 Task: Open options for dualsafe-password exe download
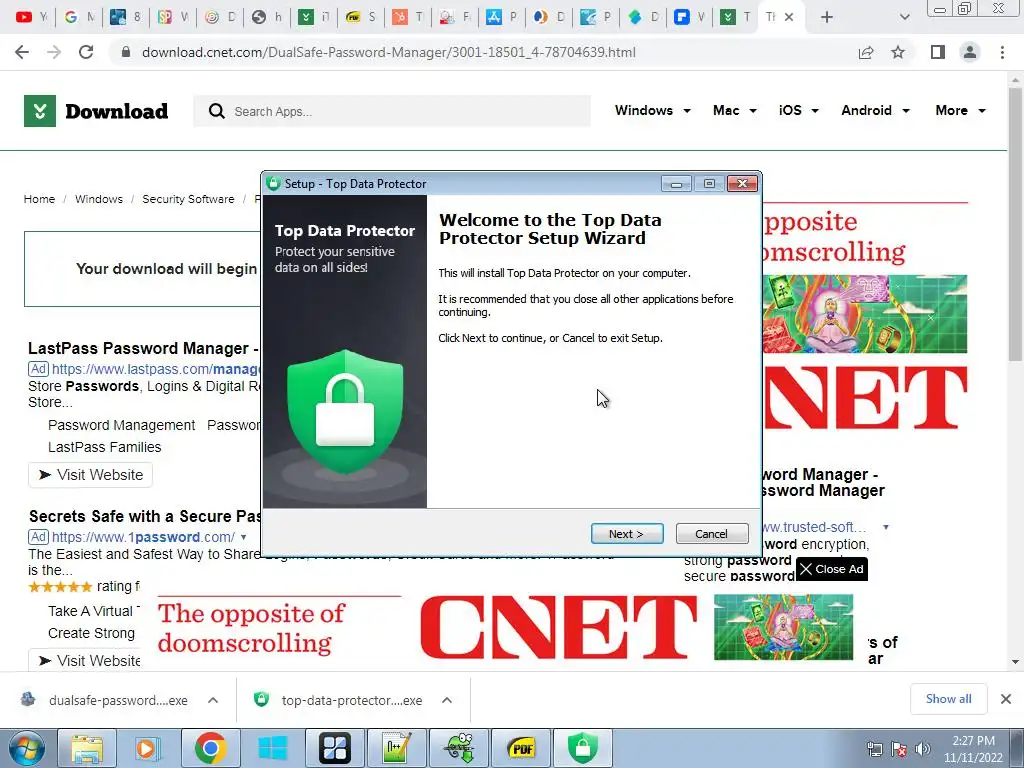click(x=213, y=700)
